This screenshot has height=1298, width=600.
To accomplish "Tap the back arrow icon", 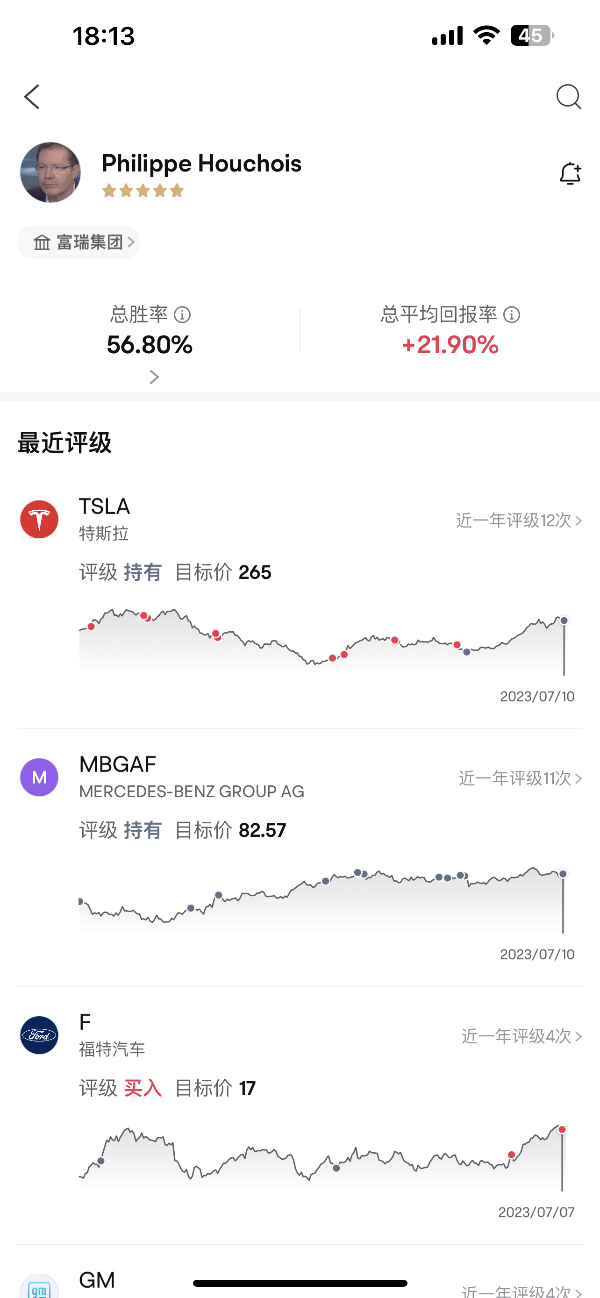I will tap(32, 97).
